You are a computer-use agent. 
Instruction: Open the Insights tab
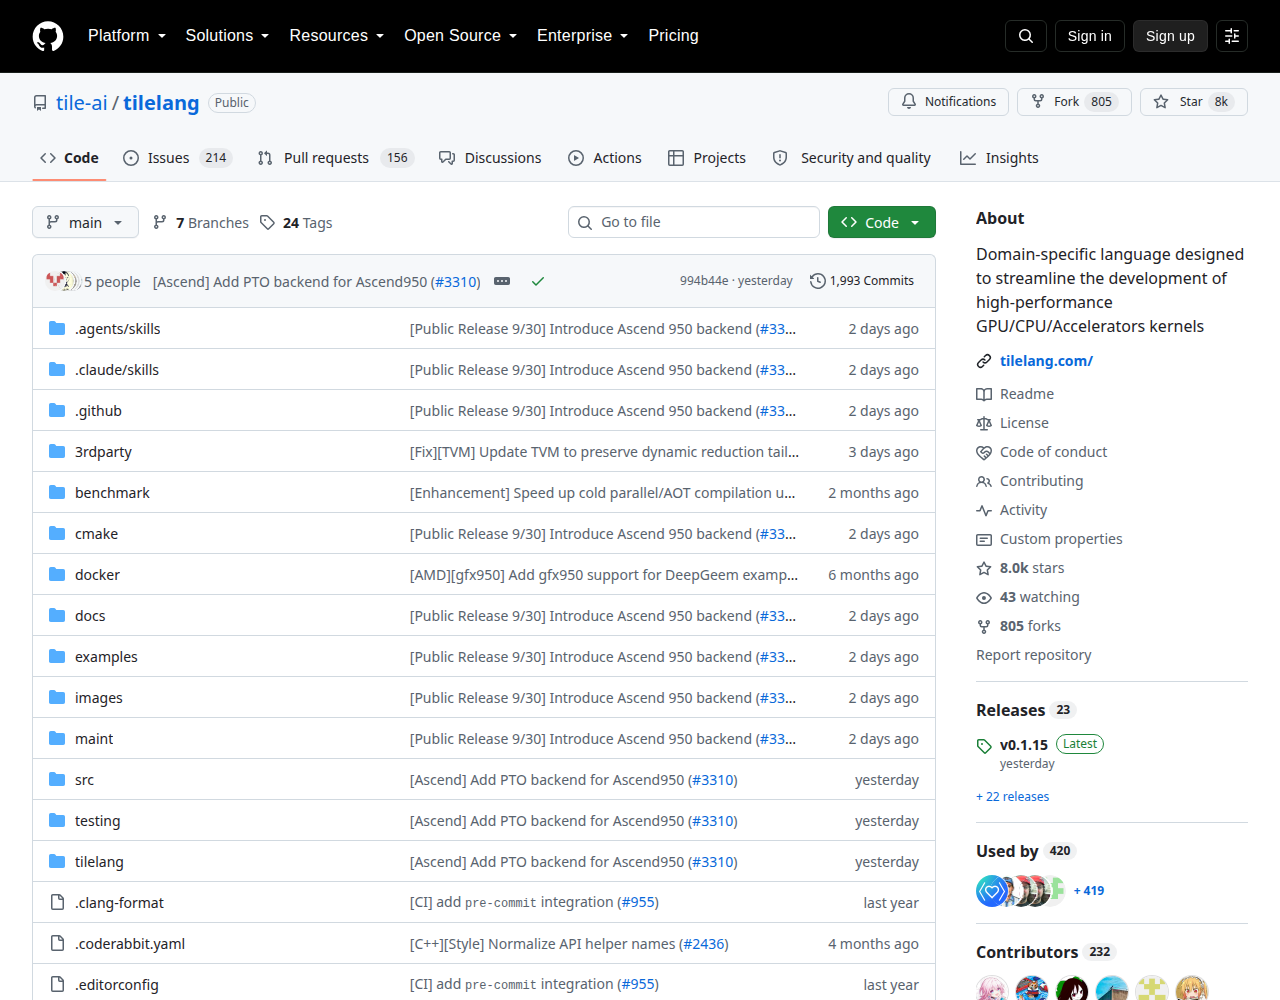point(999,158)
